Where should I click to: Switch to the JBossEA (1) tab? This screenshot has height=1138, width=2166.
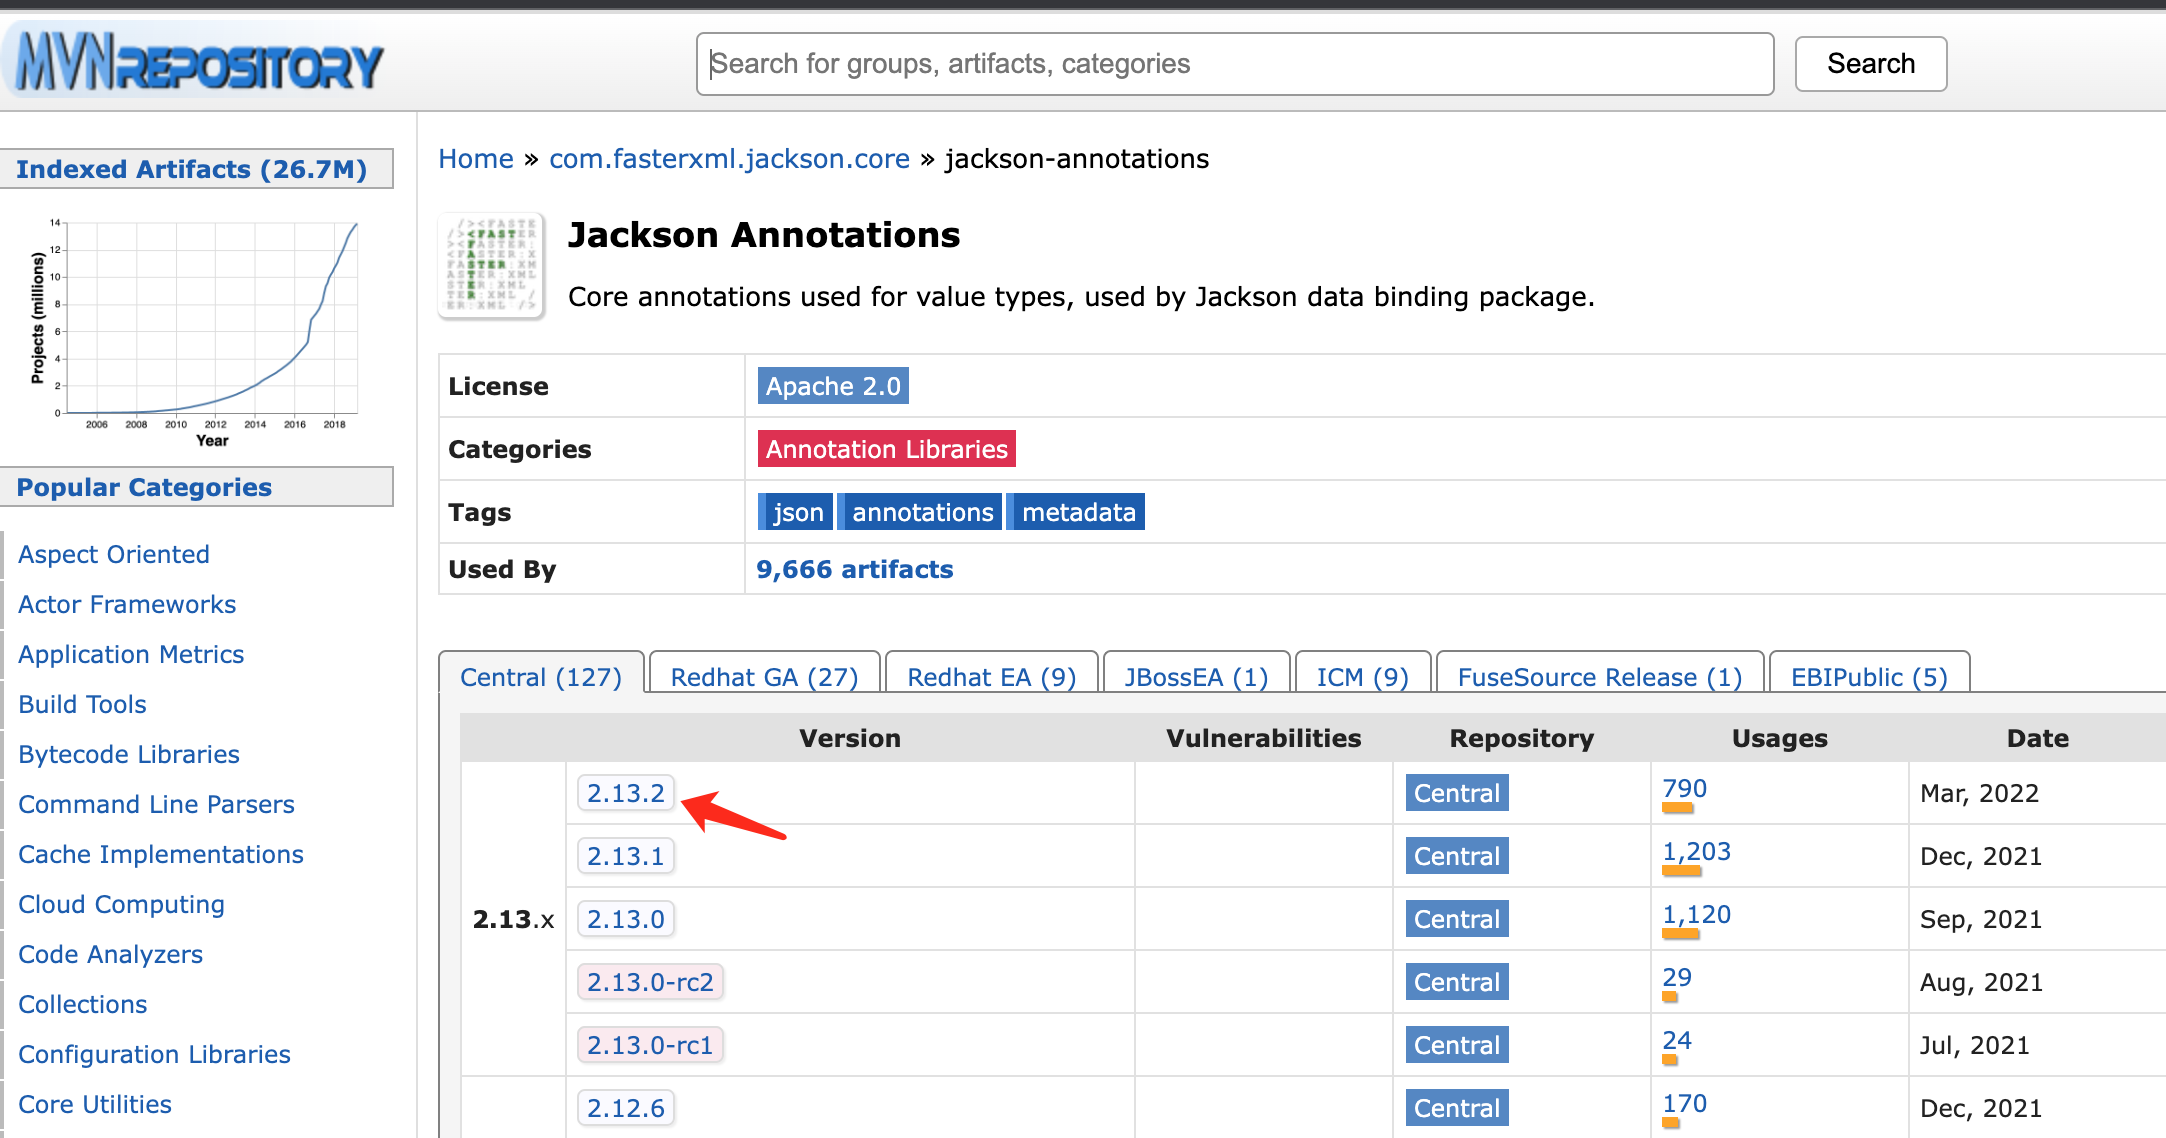tap(1196, 677)
